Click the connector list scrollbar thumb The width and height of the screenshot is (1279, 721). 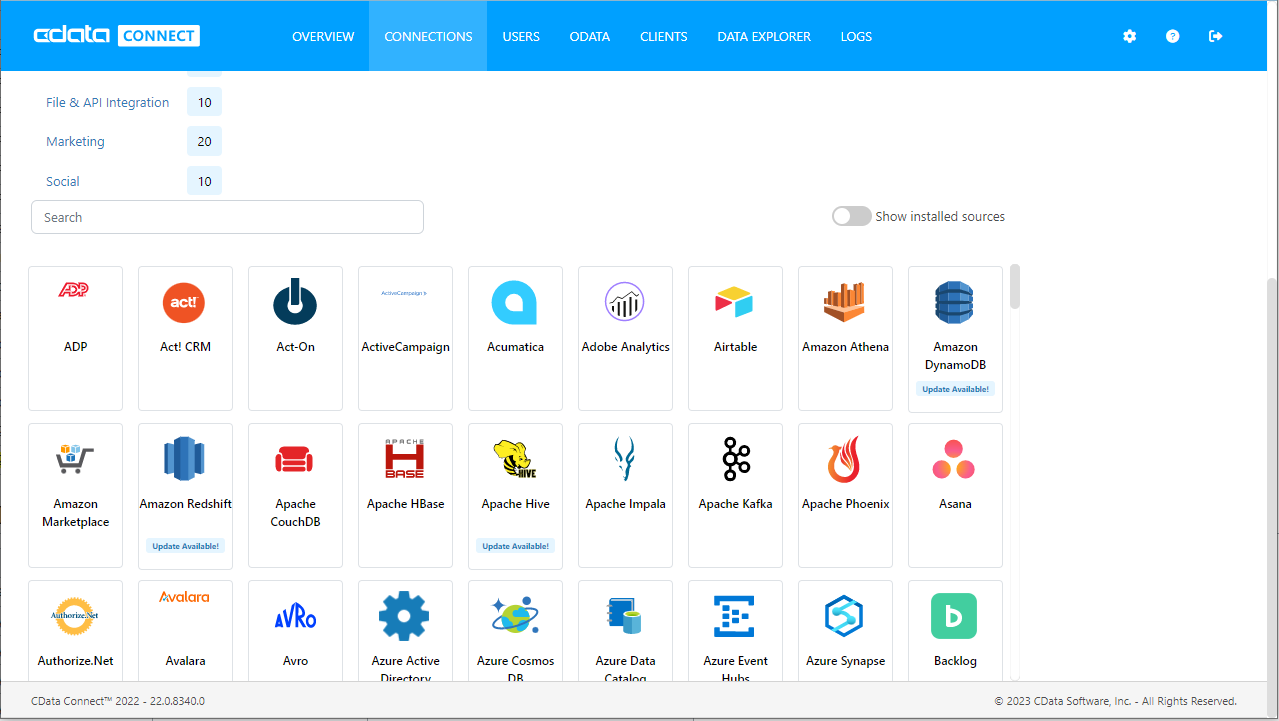pyautogui.click(x=1015, y=286)
